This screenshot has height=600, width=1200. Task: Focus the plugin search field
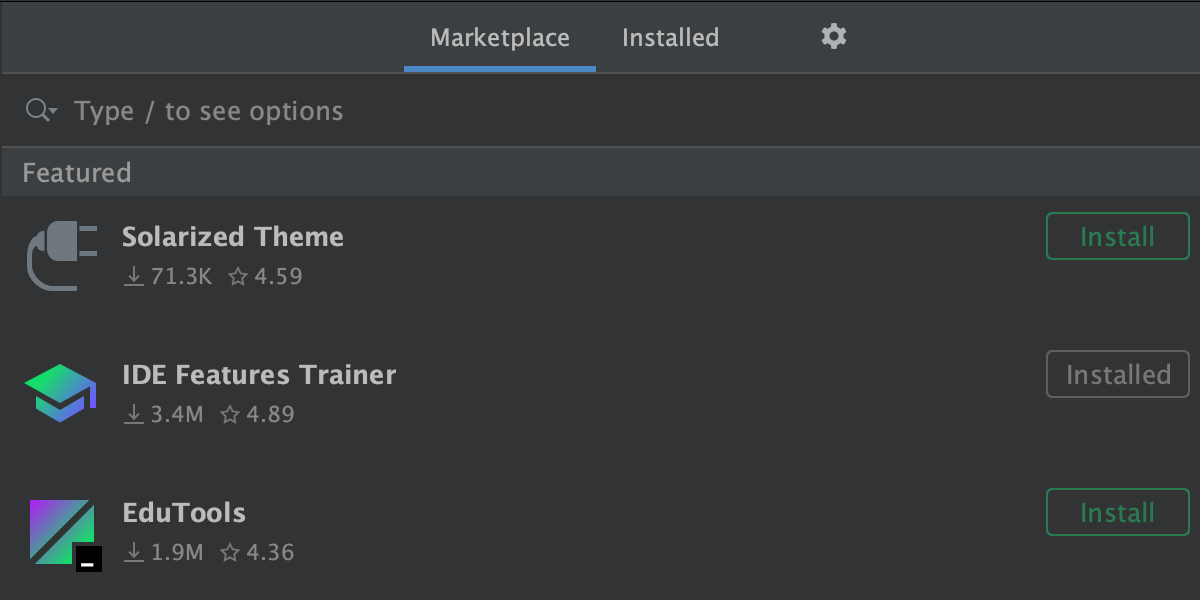coord(400,111)
